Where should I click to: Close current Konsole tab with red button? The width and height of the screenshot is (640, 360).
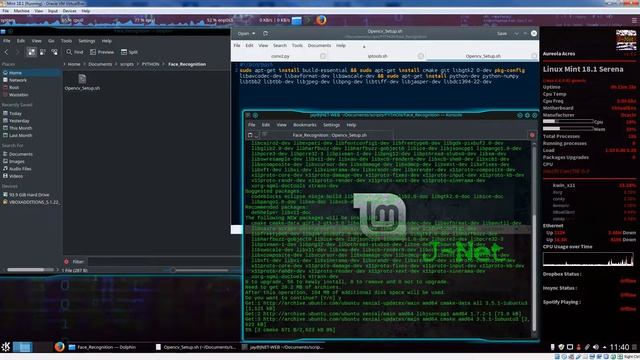tap(532, 135)
